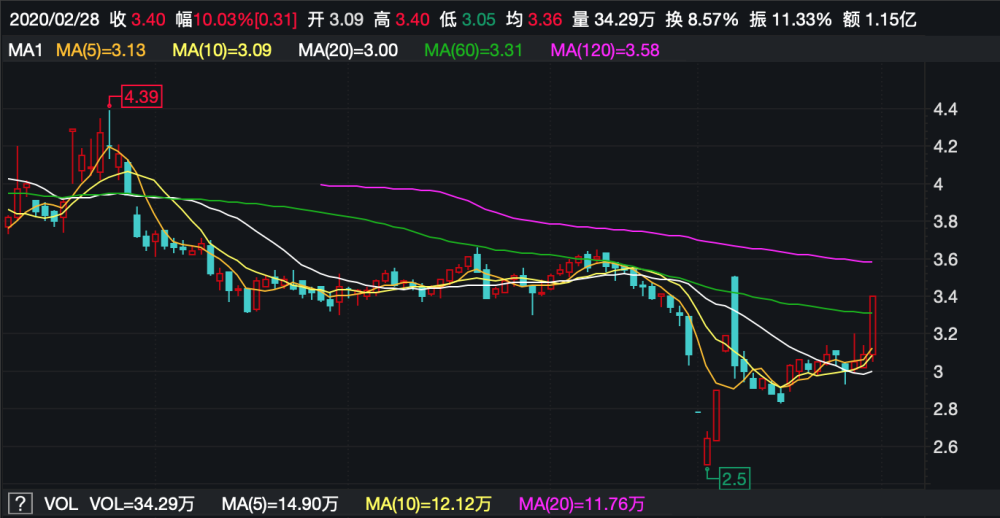Open the question mark help icon beside VOL
The width and height of the screenshot is (1000, 518).
coord(21,503)
